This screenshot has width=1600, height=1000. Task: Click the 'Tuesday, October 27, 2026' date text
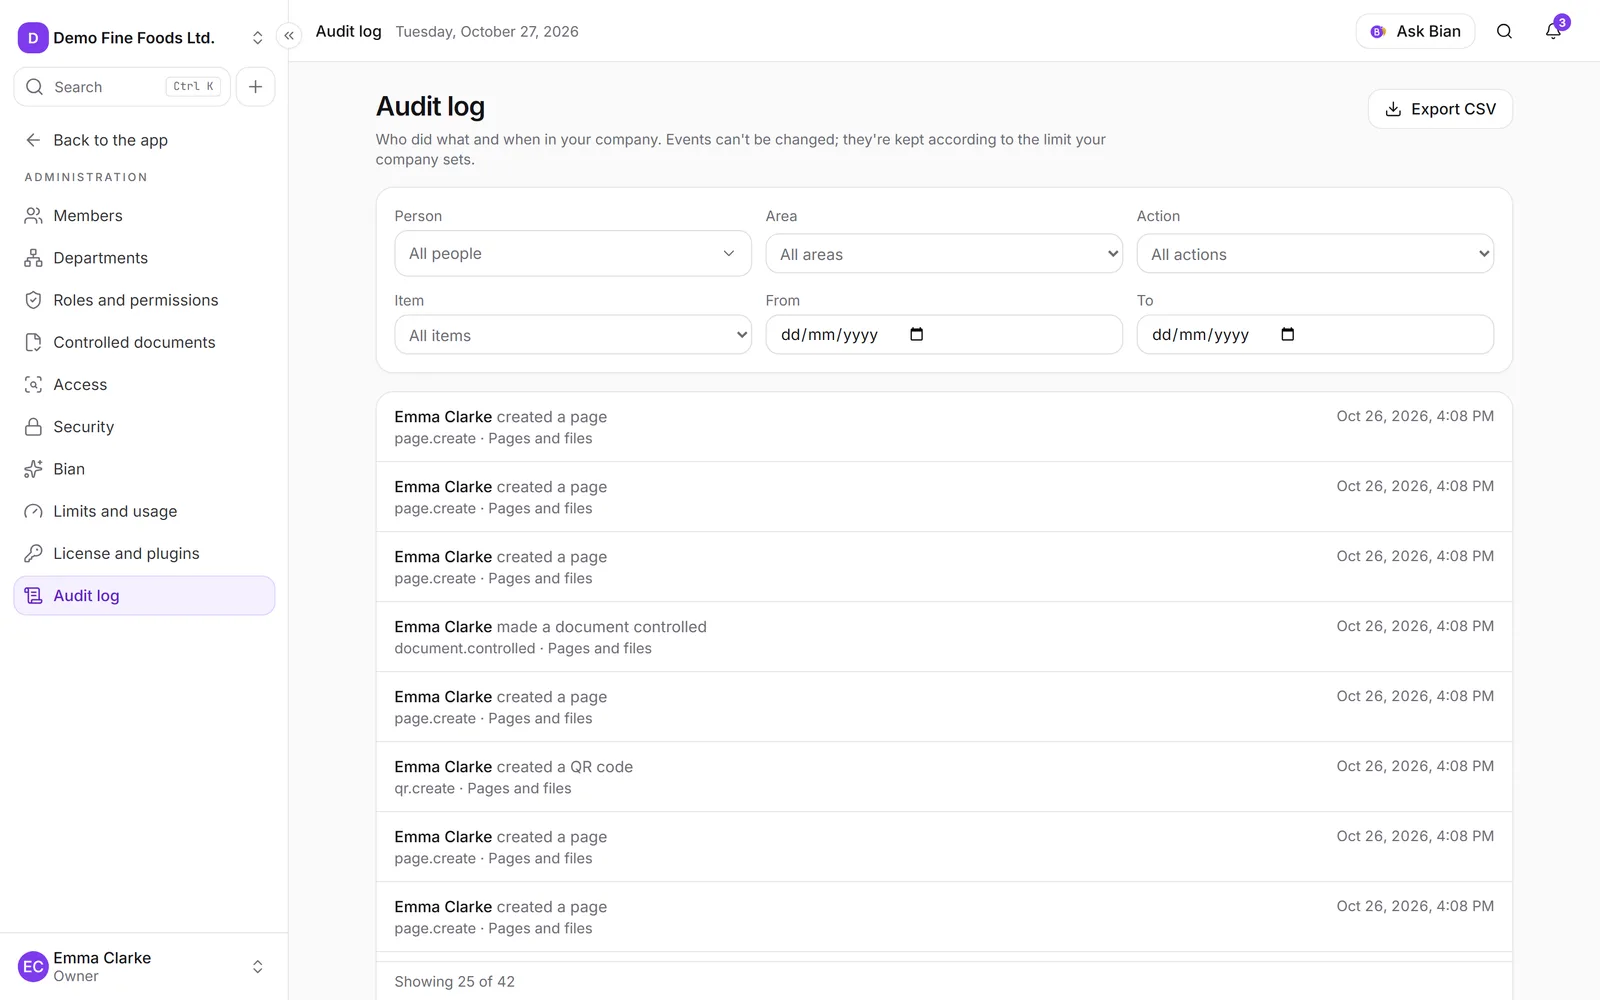(487, 32)
